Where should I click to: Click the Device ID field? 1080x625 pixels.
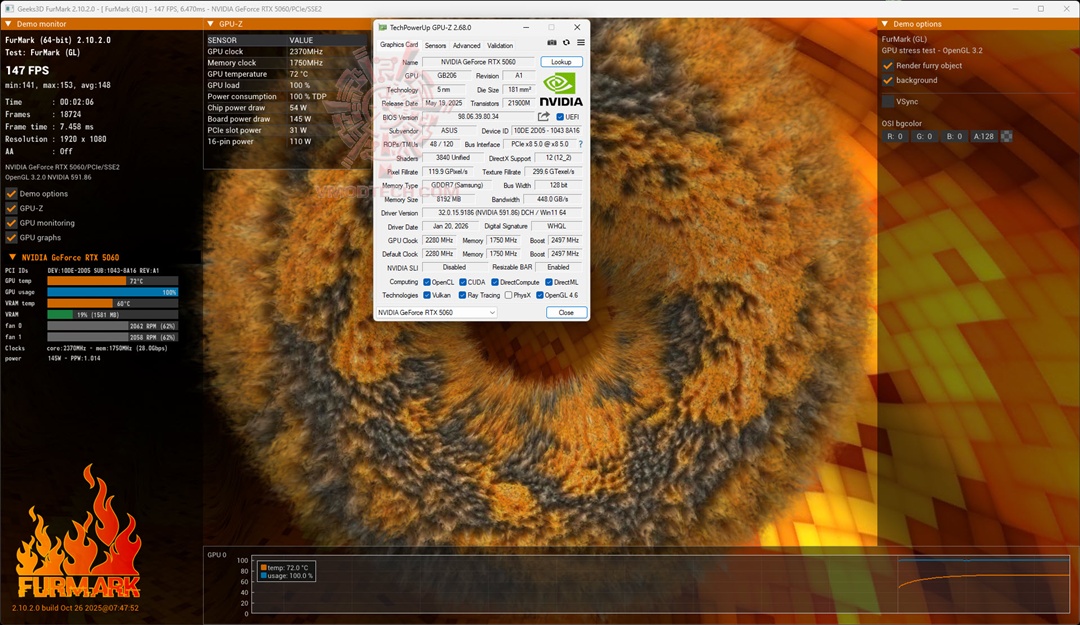coord(546,130)
